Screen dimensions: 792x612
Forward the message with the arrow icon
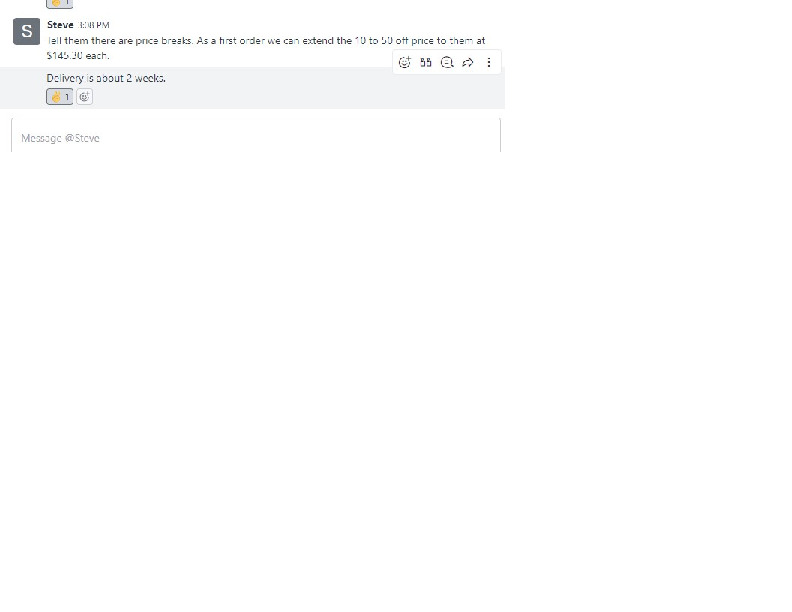(468, 63)
